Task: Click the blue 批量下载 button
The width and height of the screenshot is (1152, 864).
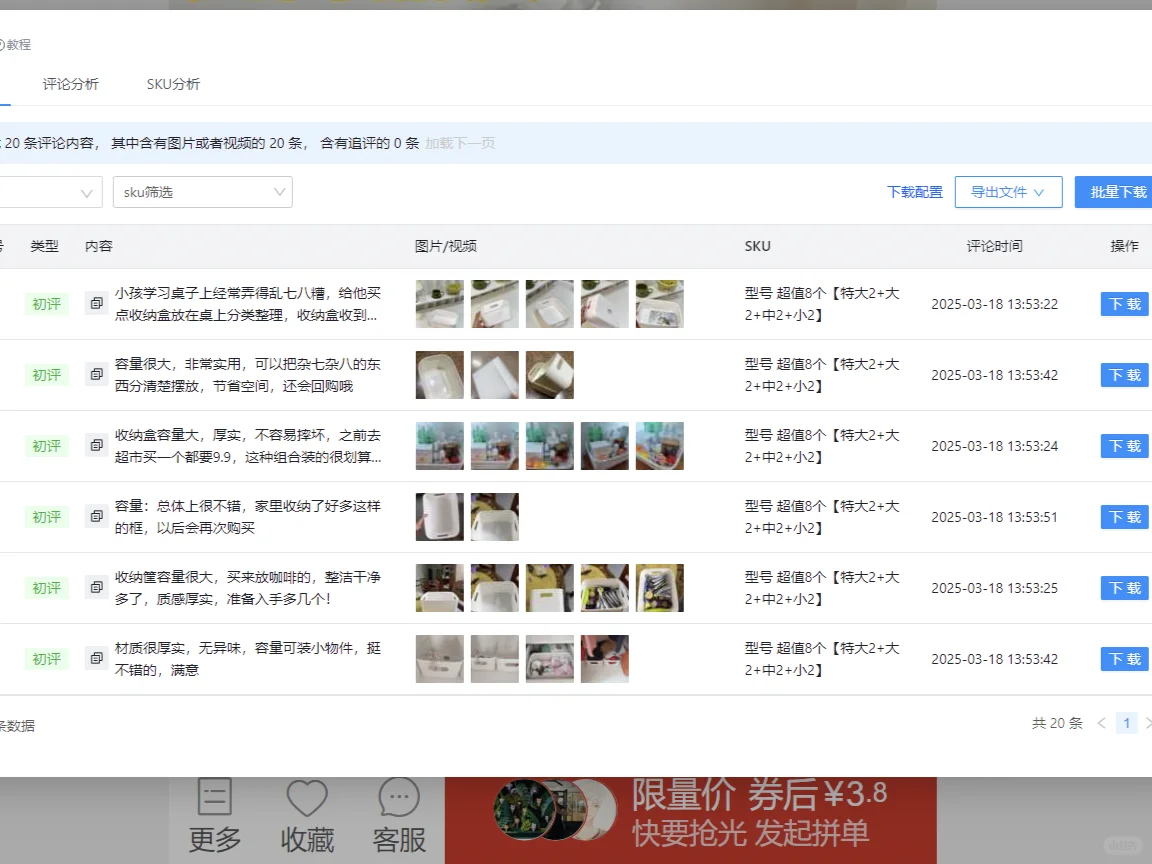Action: tap(1122, 192)
